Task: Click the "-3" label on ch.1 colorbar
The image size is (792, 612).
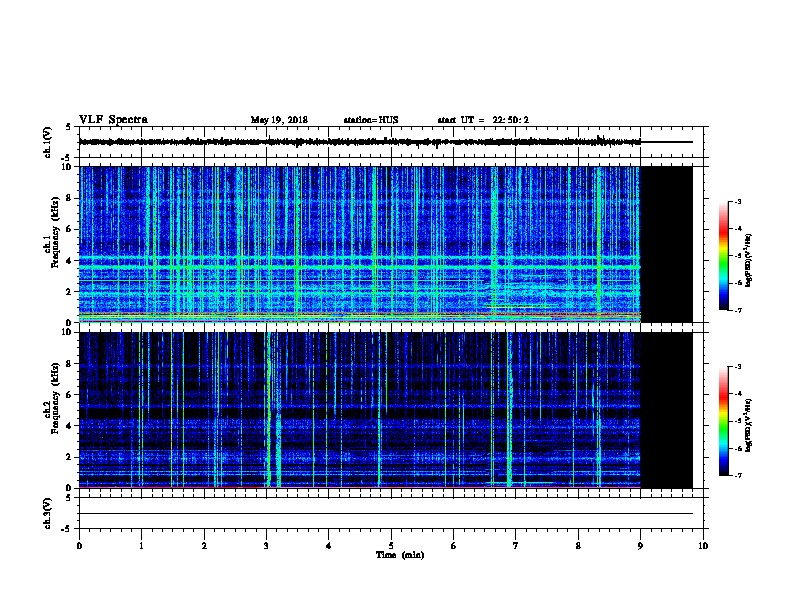Action: click(737, 201)
